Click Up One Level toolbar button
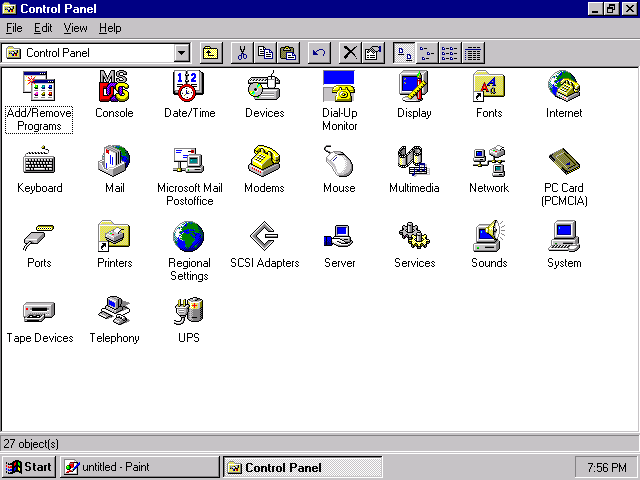Image resolution: width=640 pixels, height=480 pixels. click(x=211, y=53)
